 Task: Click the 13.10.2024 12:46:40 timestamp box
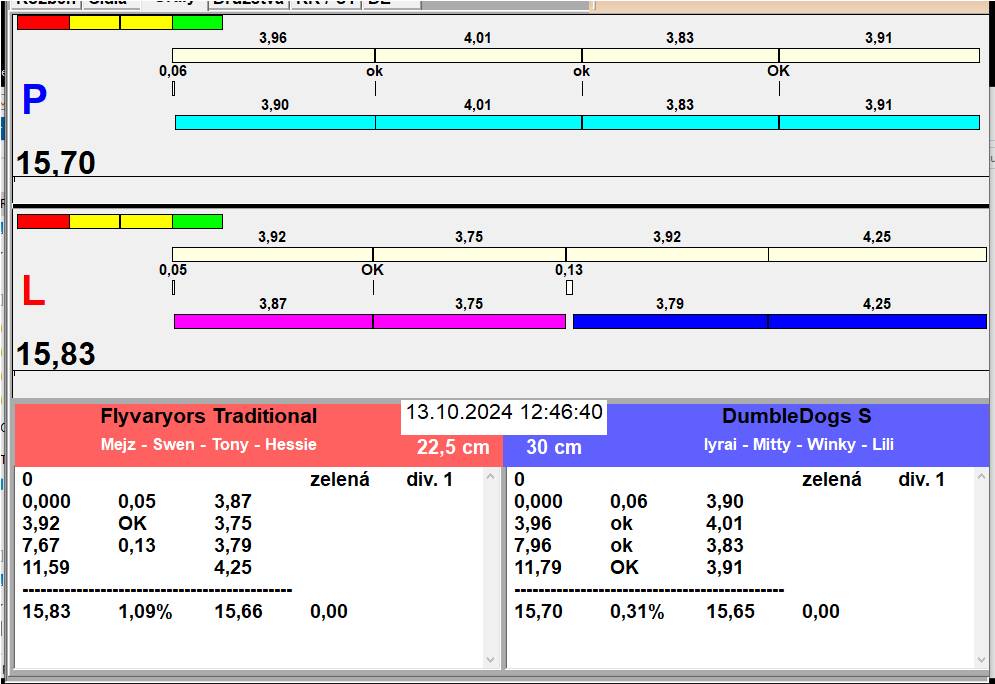504,413
